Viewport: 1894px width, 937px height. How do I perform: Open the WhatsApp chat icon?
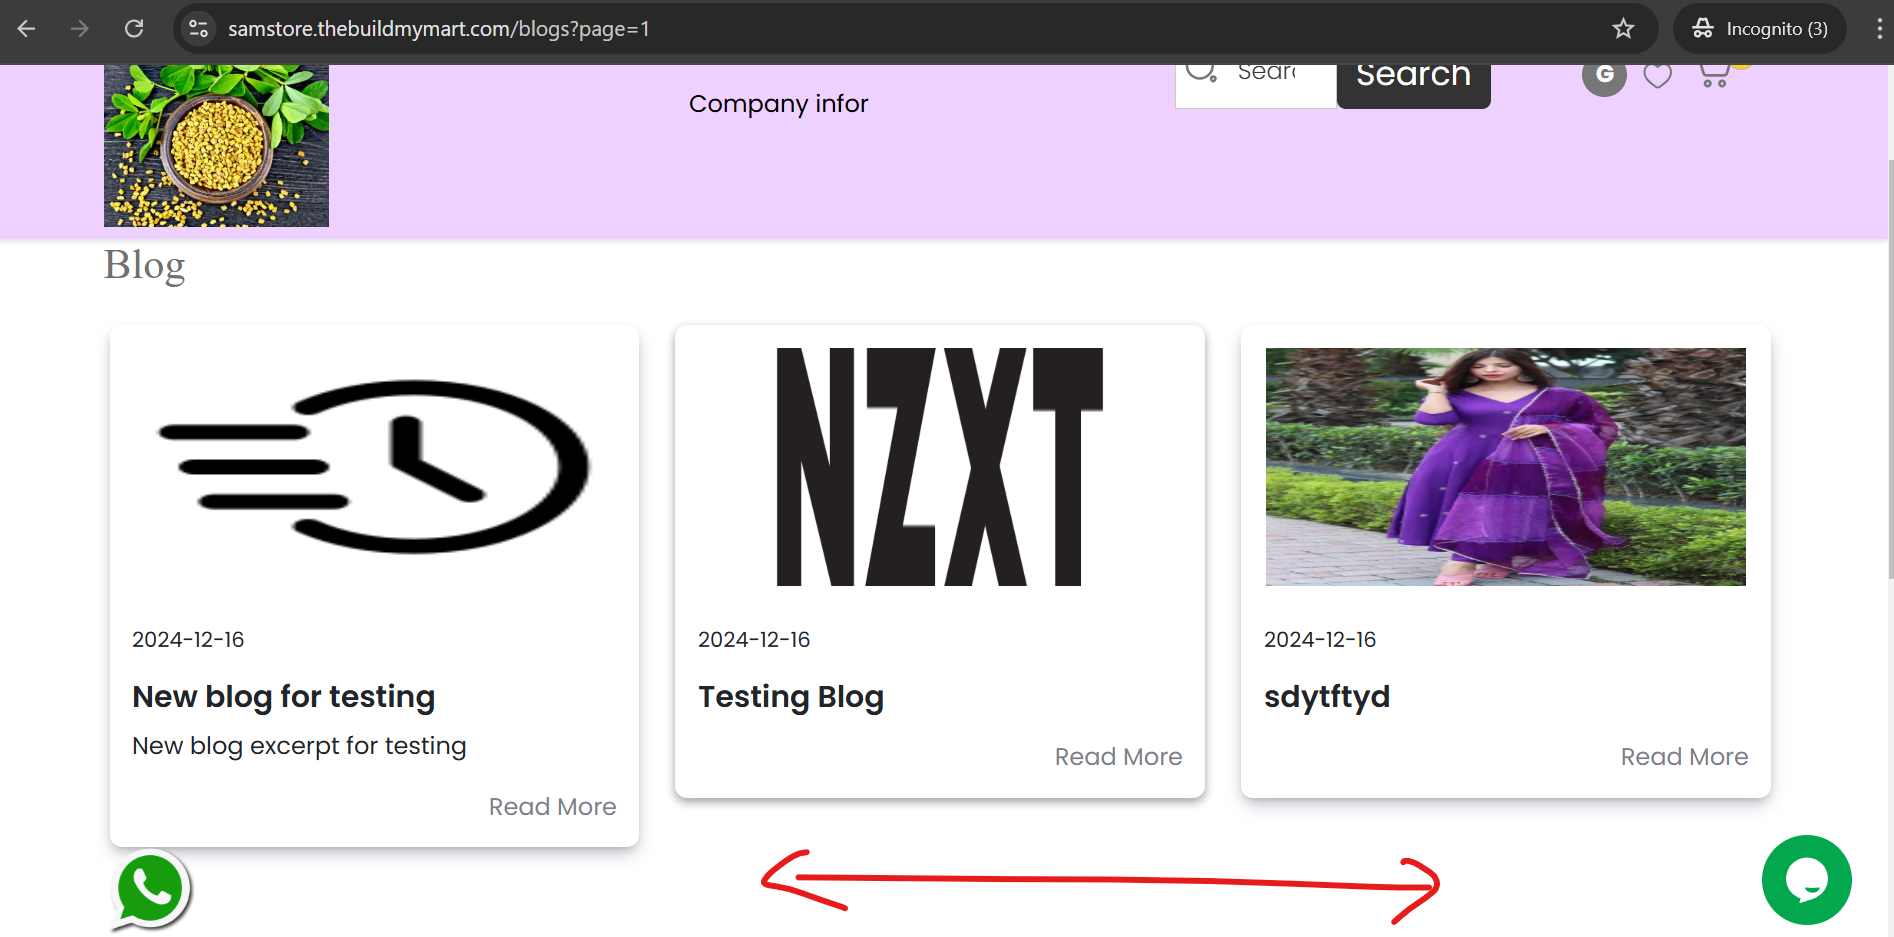tap(150, 889)
